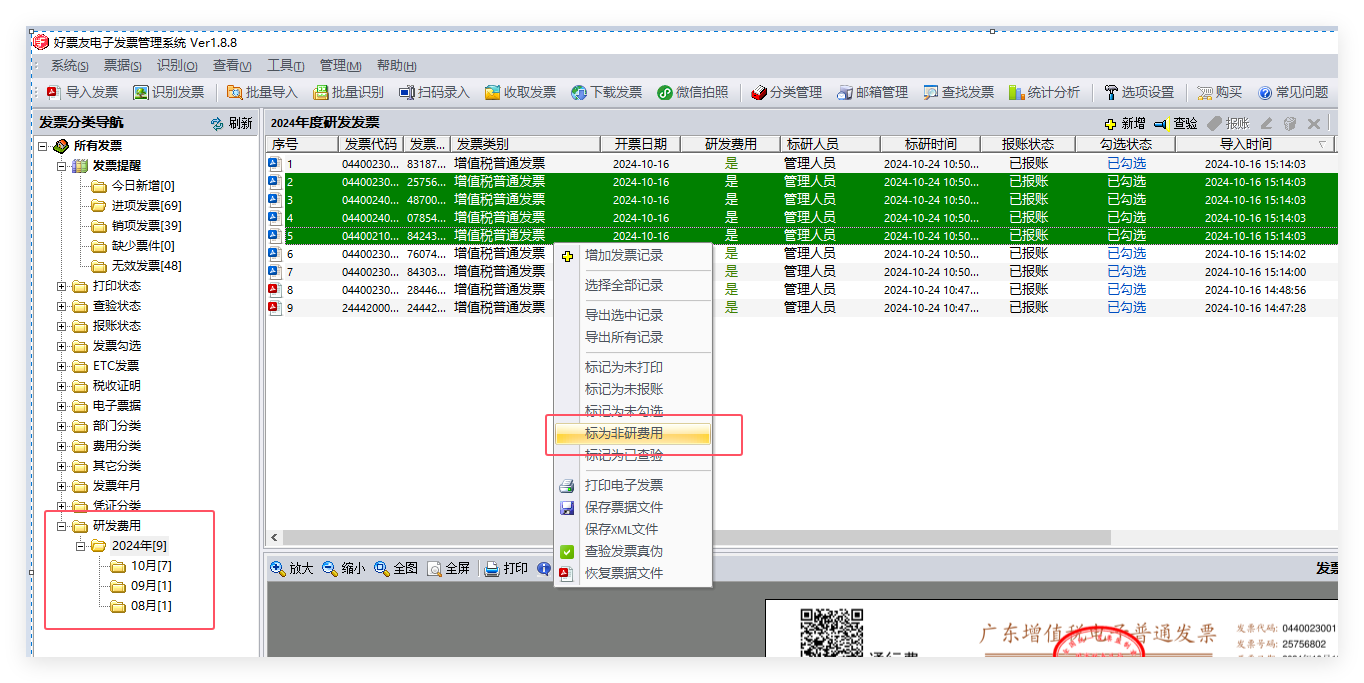1364x683 pixels.
Task: Open the 工具(T) menu
Action: (x=285, y=65)
